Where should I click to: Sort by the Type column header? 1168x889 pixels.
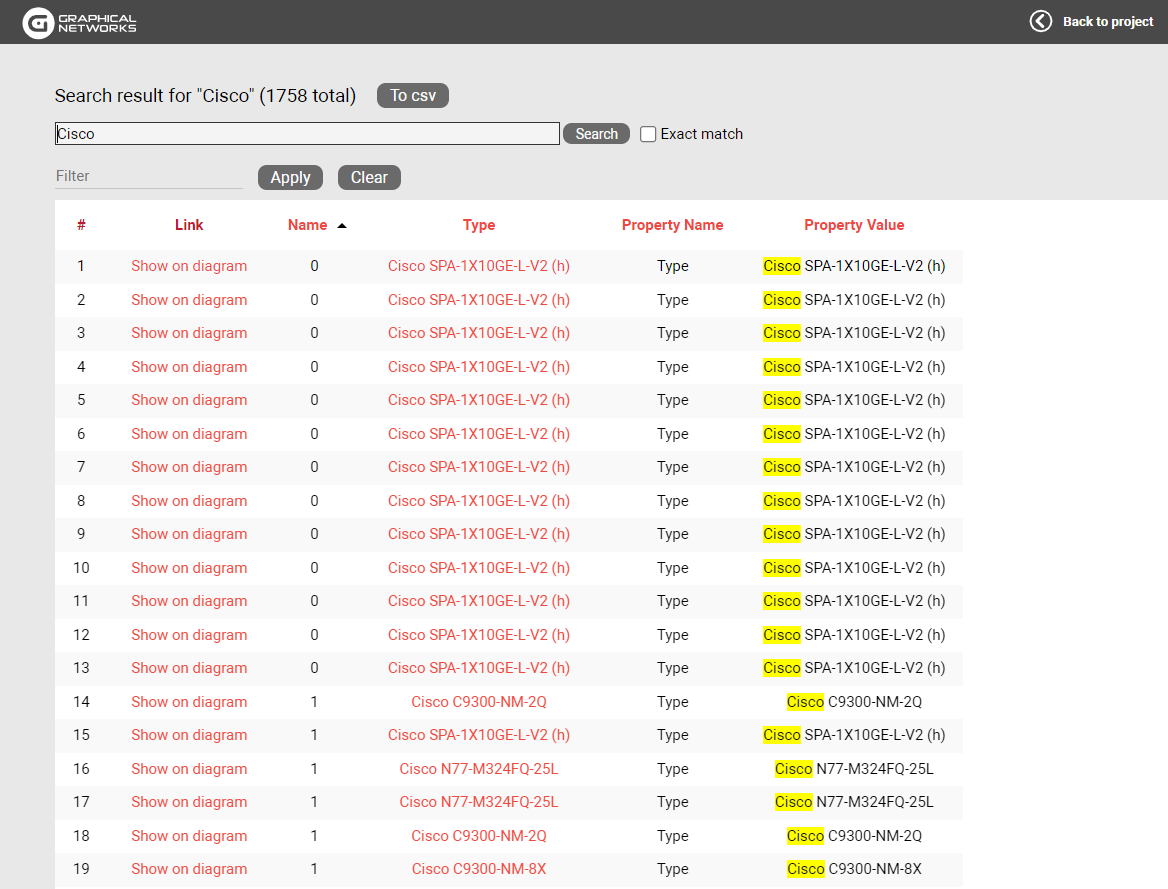point(479,225)
